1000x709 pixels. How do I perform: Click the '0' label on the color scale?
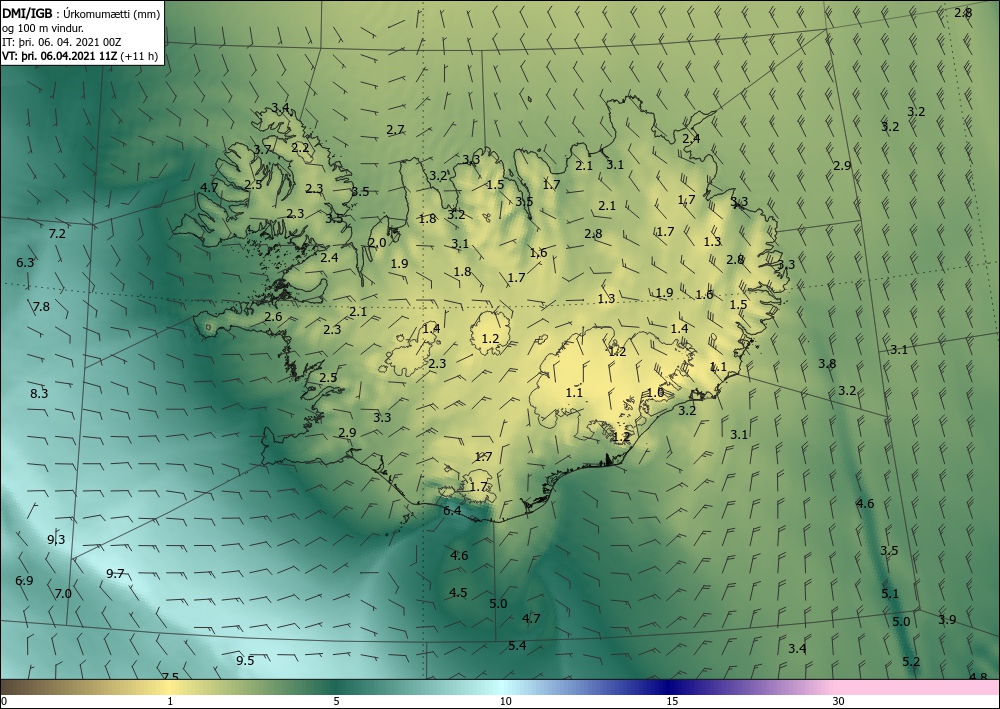pos(4,701)
